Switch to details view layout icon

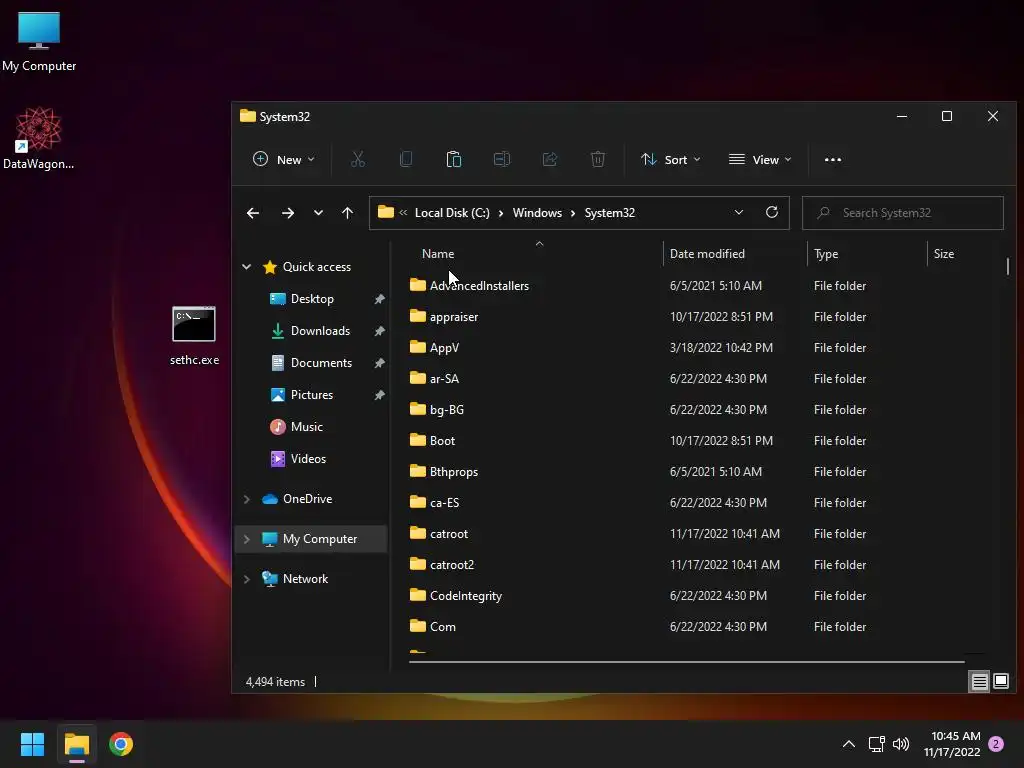tap(980, 682)
